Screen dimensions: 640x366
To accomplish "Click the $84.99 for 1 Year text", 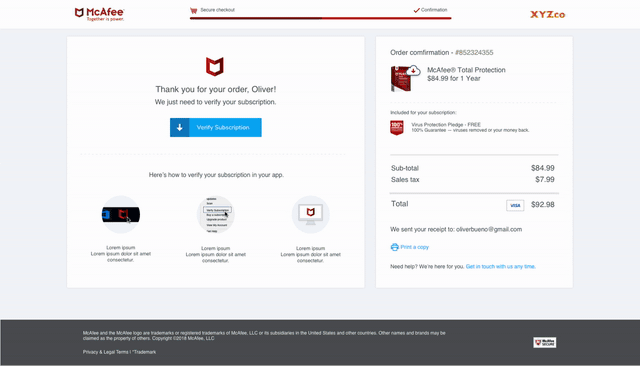I will pos(454,78).
